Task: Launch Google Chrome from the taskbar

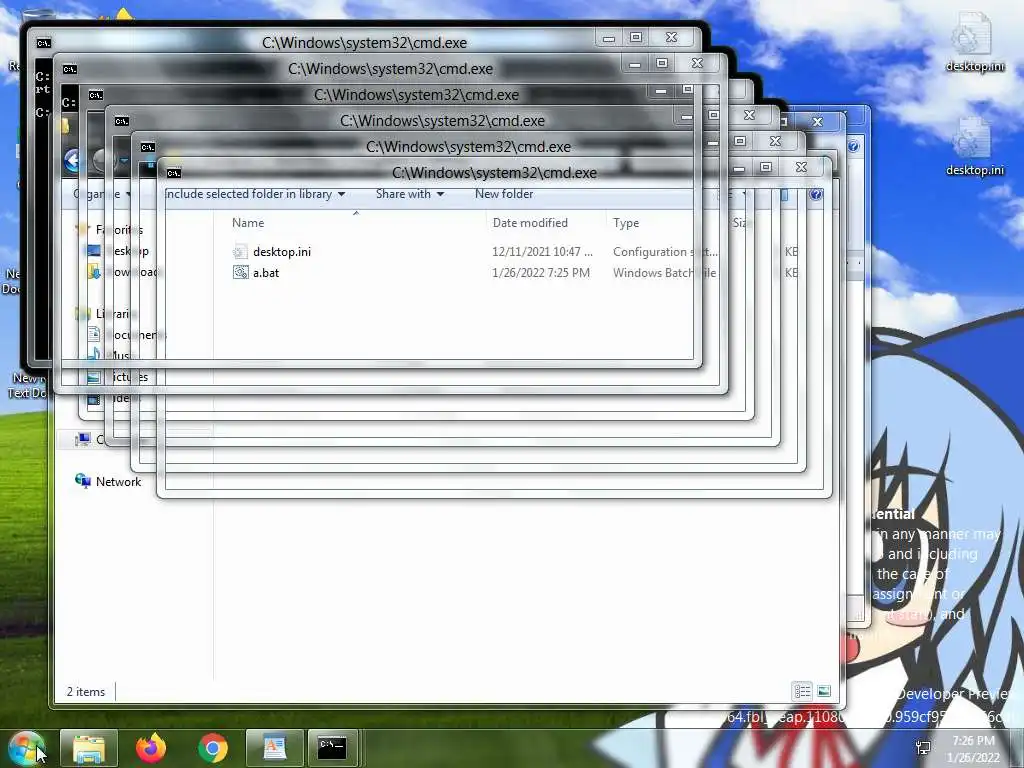Action: [x=213, y=748]
